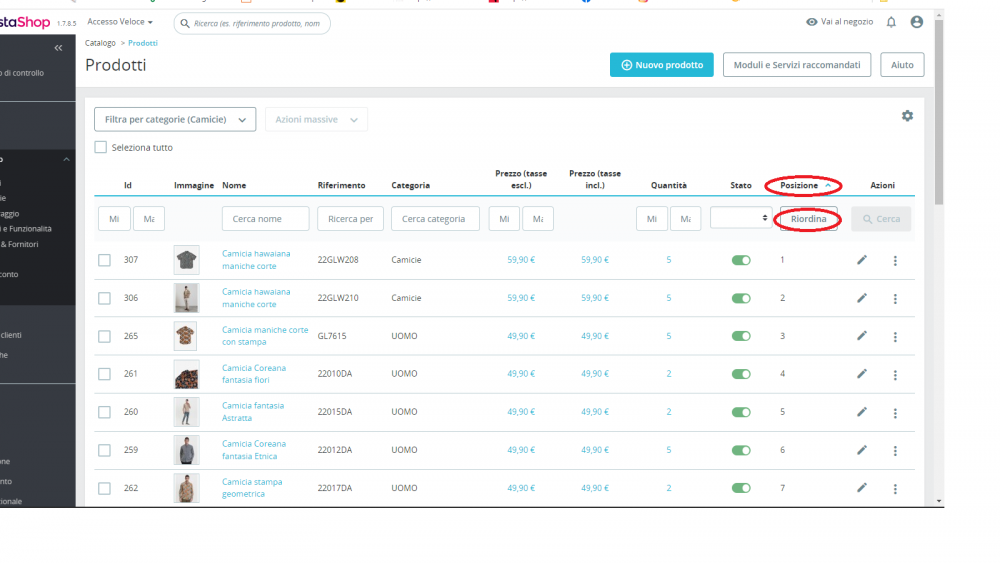Click thumbnail of product 265
This screenshot has width=1000, height=563.
(186, 336)
